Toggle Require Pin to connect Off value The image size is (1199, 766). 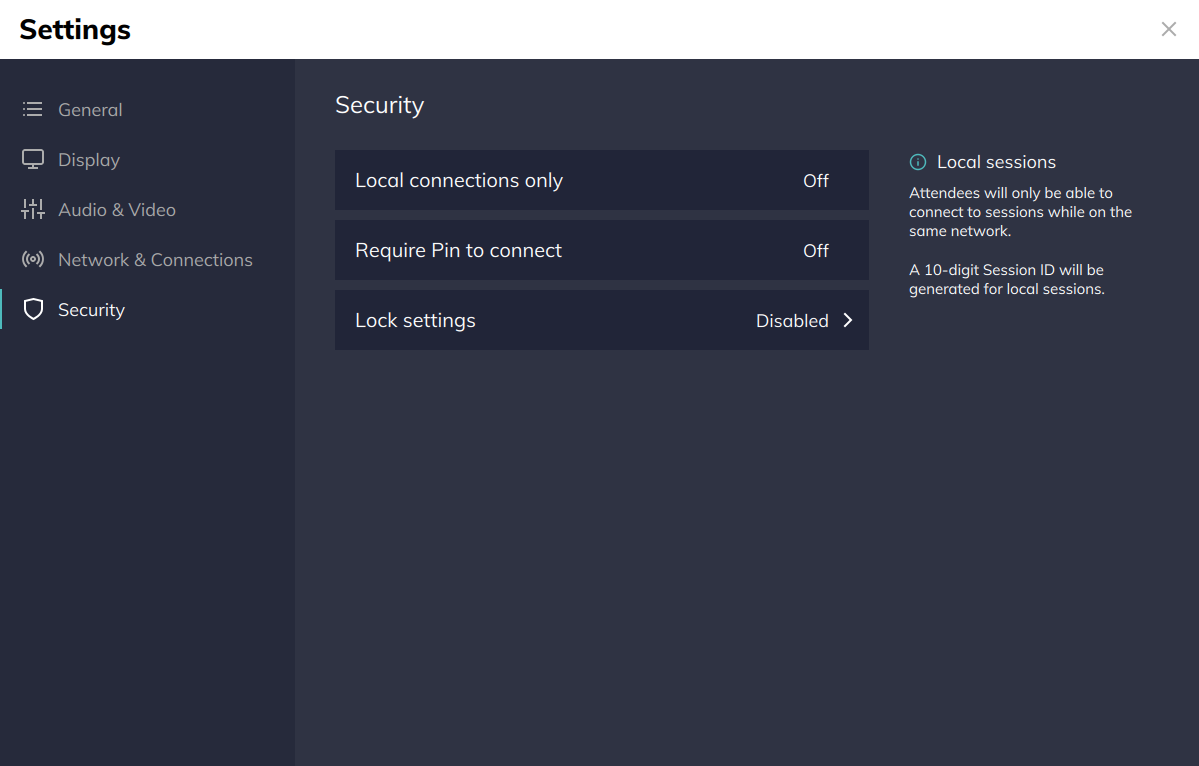coord(816,251)
